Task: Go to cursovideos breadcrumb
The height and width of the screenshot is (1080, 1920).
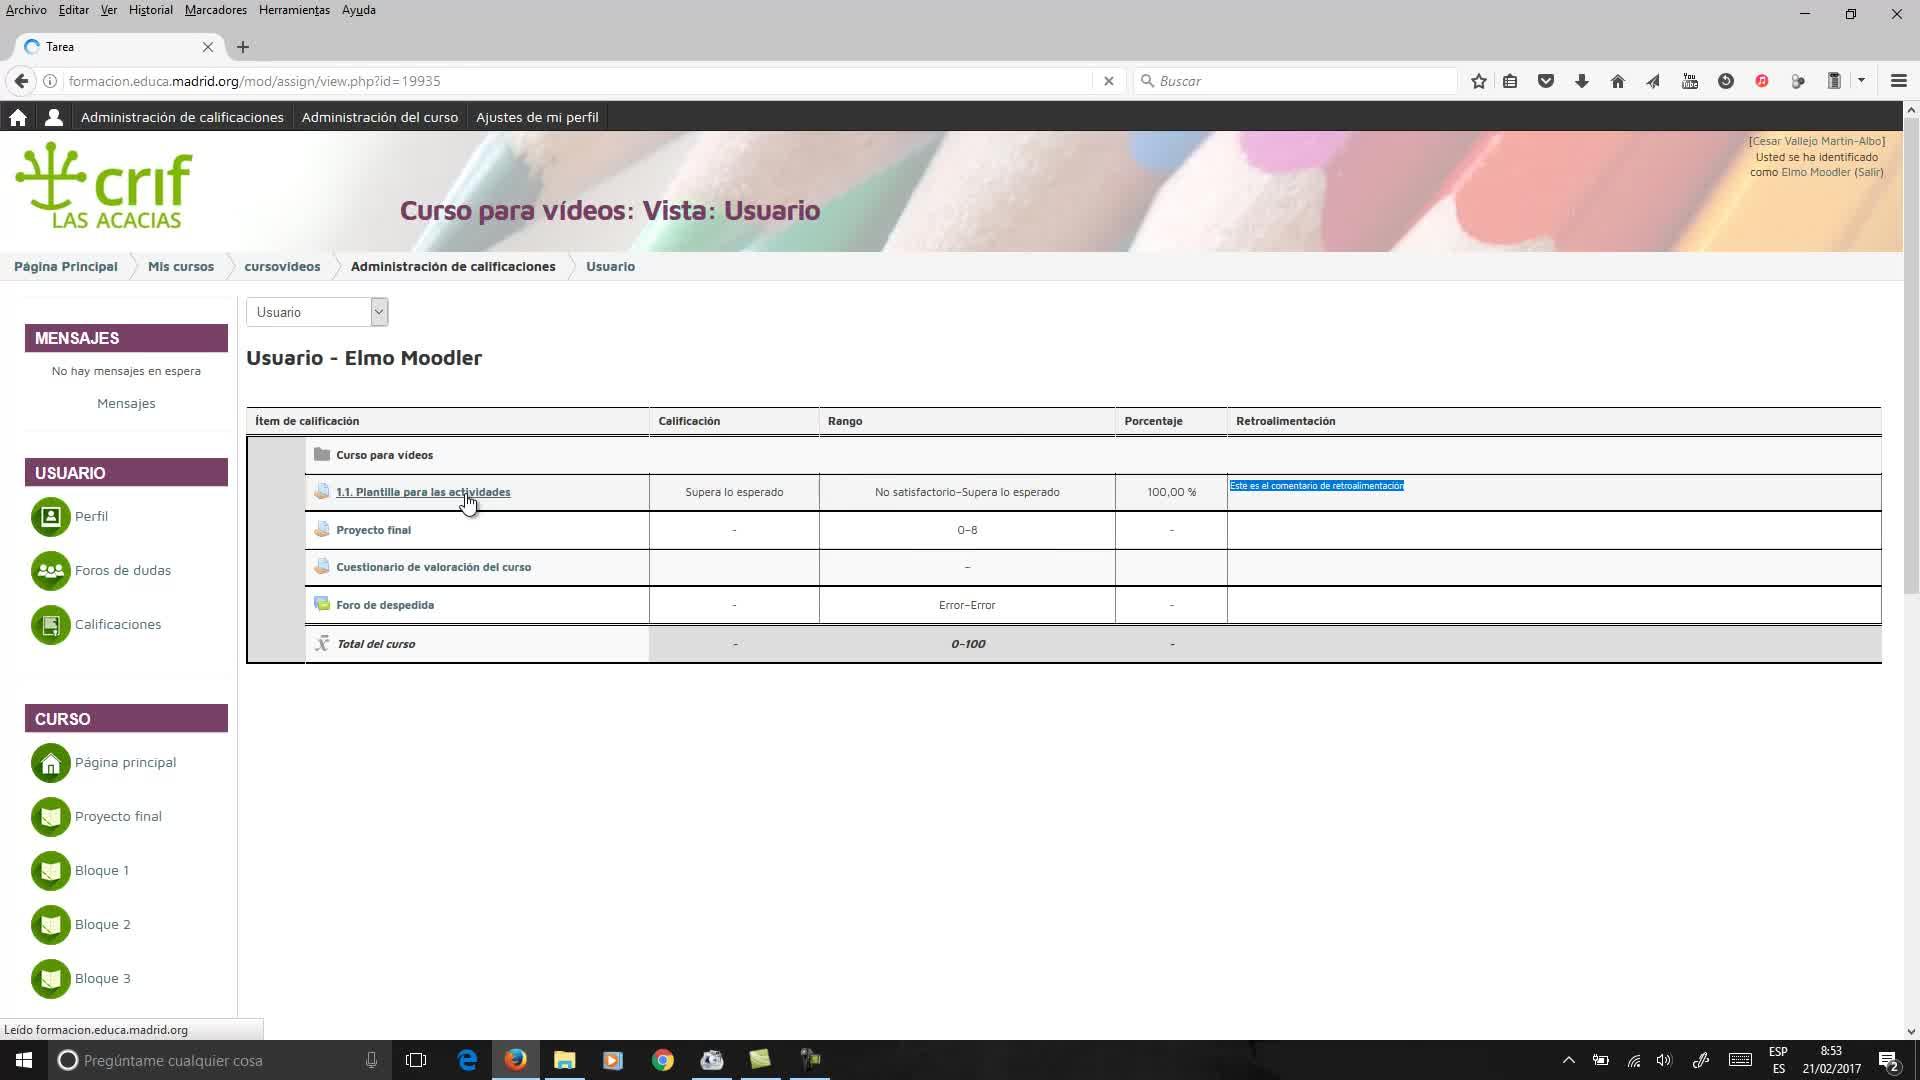Action: click(282, 266)
